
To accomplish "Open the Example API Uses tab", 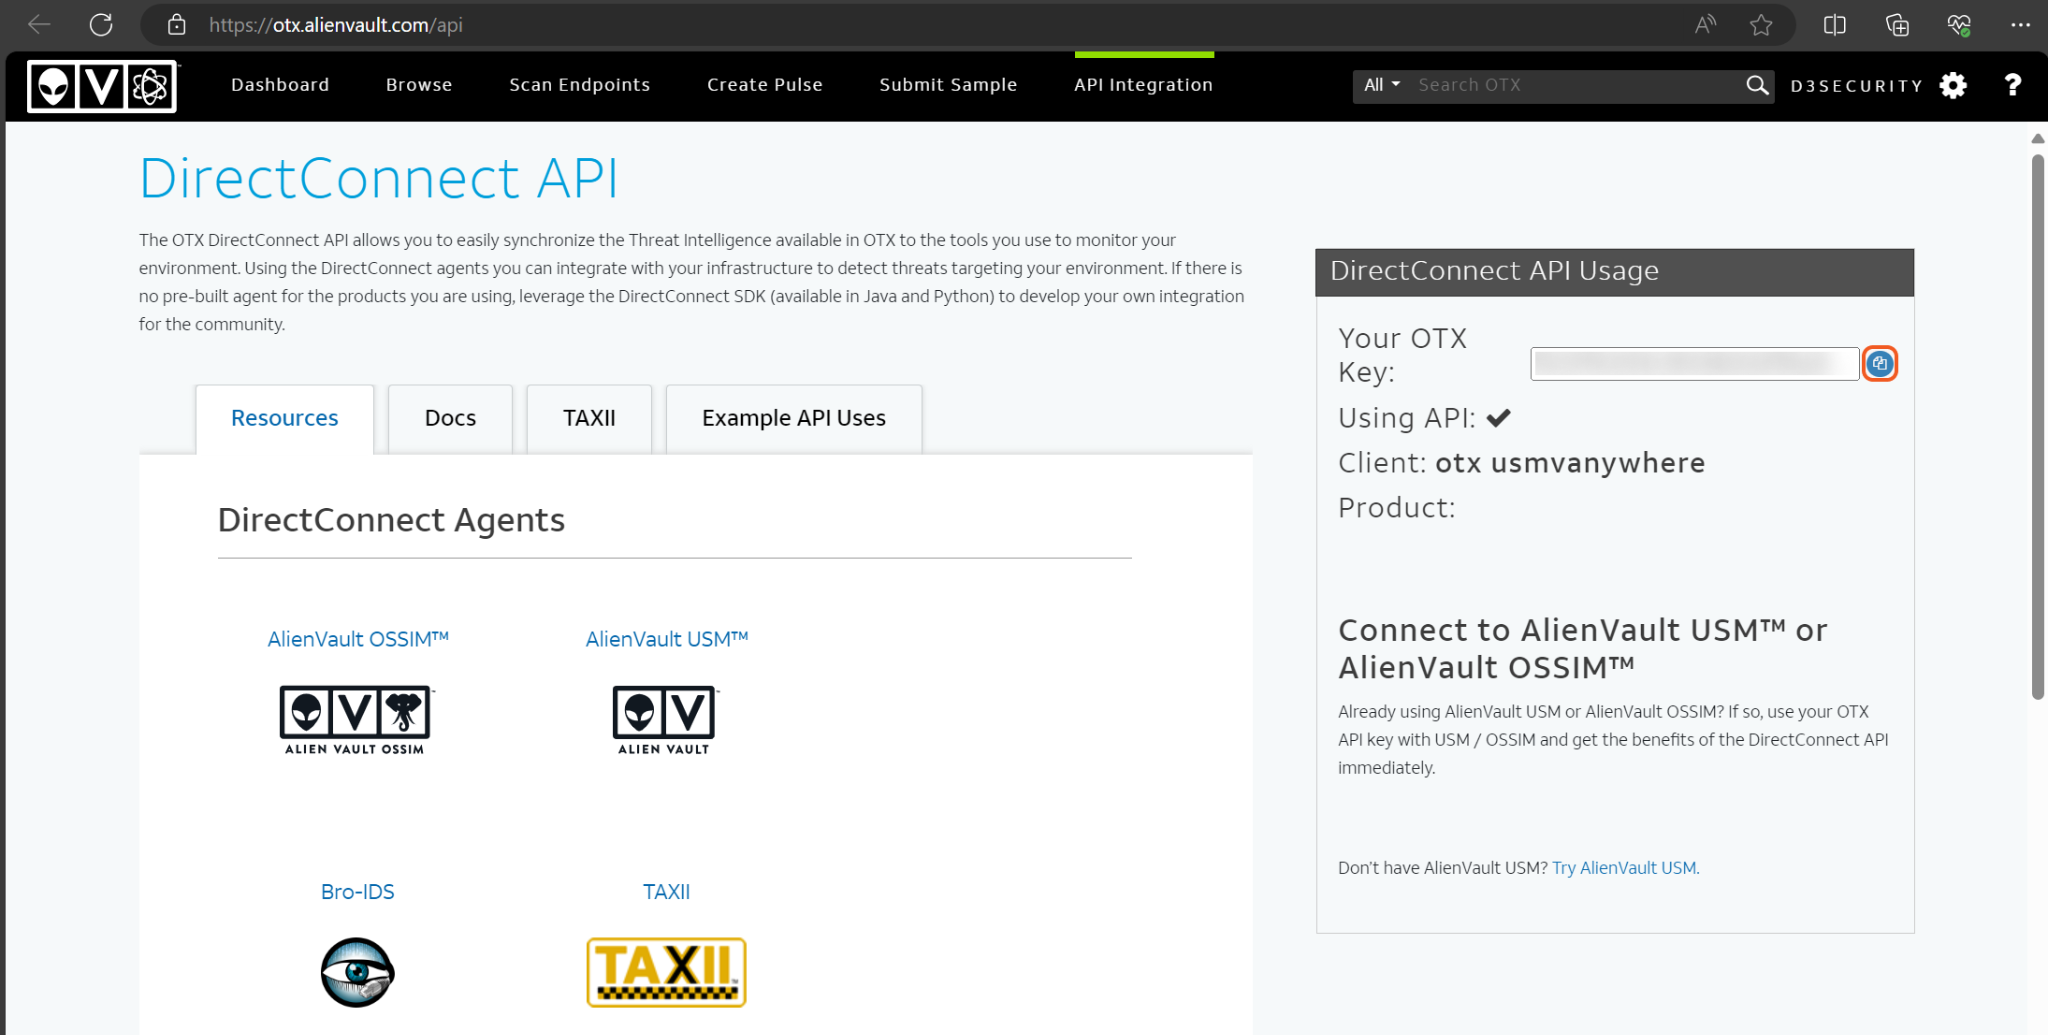I will click(793, 418).
